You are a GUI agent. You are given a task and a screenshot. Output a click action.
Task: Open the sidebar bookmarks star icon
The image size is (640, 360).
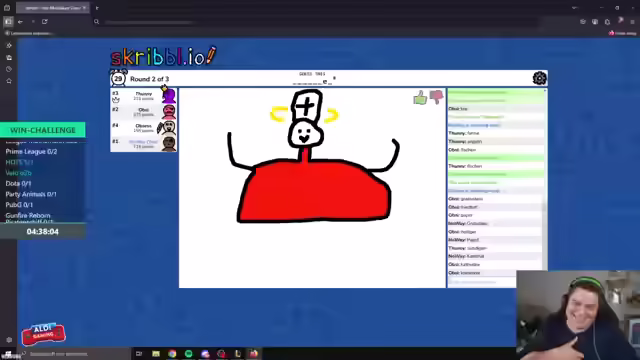click(9, 81)
